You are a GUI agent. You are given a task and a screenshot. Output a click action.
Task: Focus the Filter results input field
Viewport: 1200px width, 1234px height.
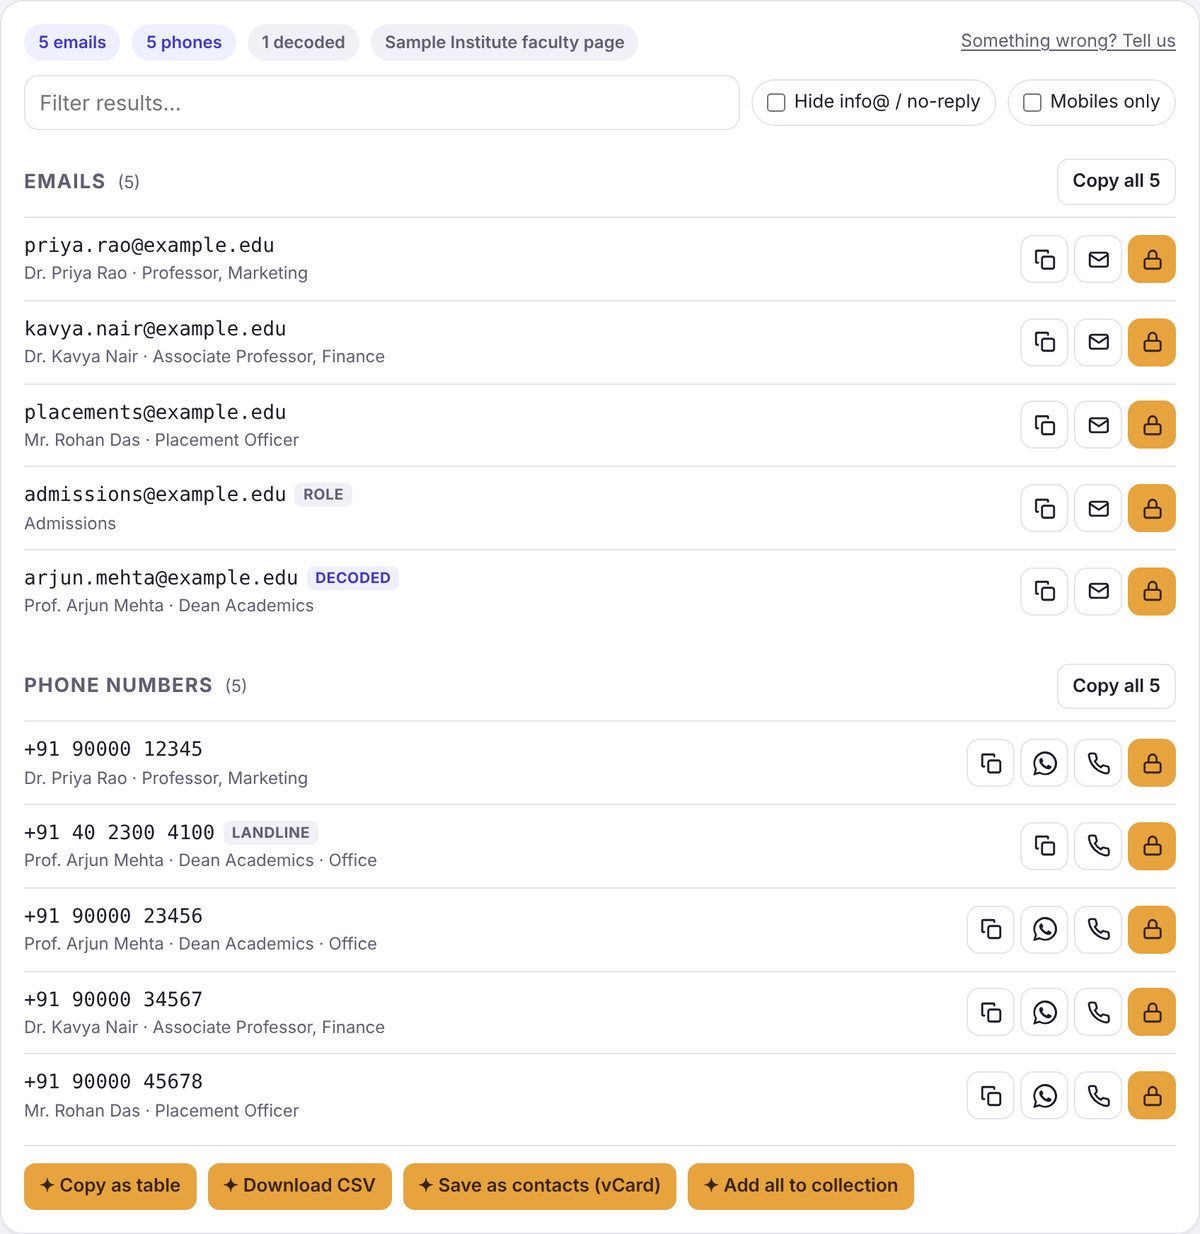pyautogui.click(x=382, y=102)
